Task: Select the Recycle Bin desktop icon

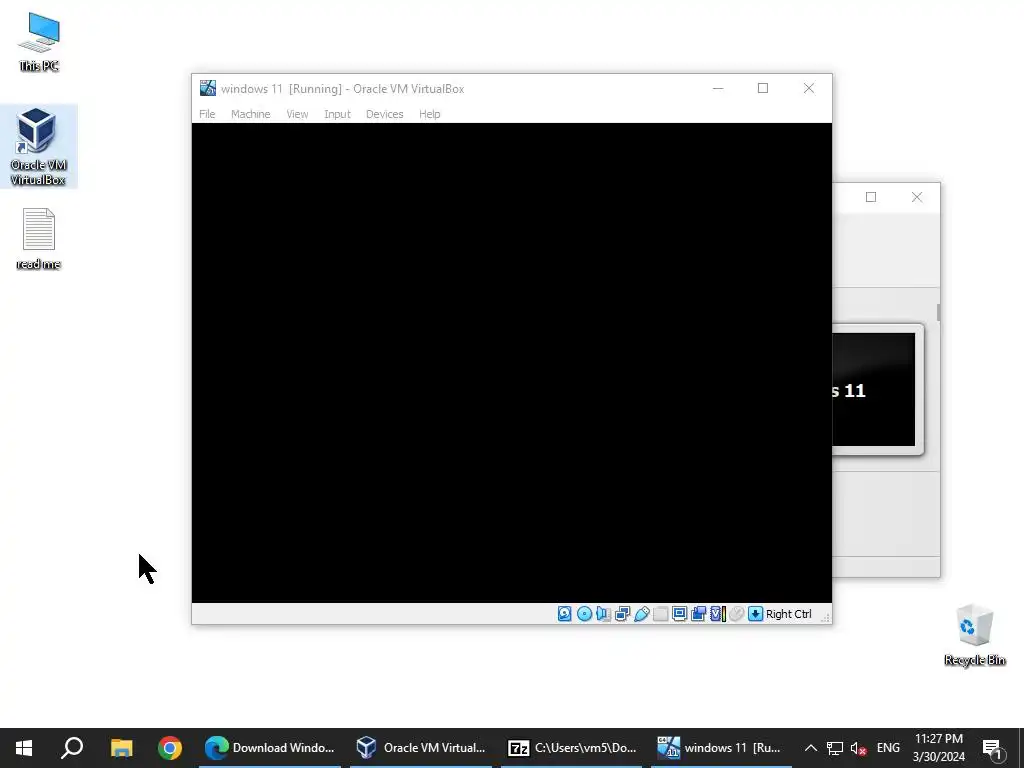Action: (974, 635)
